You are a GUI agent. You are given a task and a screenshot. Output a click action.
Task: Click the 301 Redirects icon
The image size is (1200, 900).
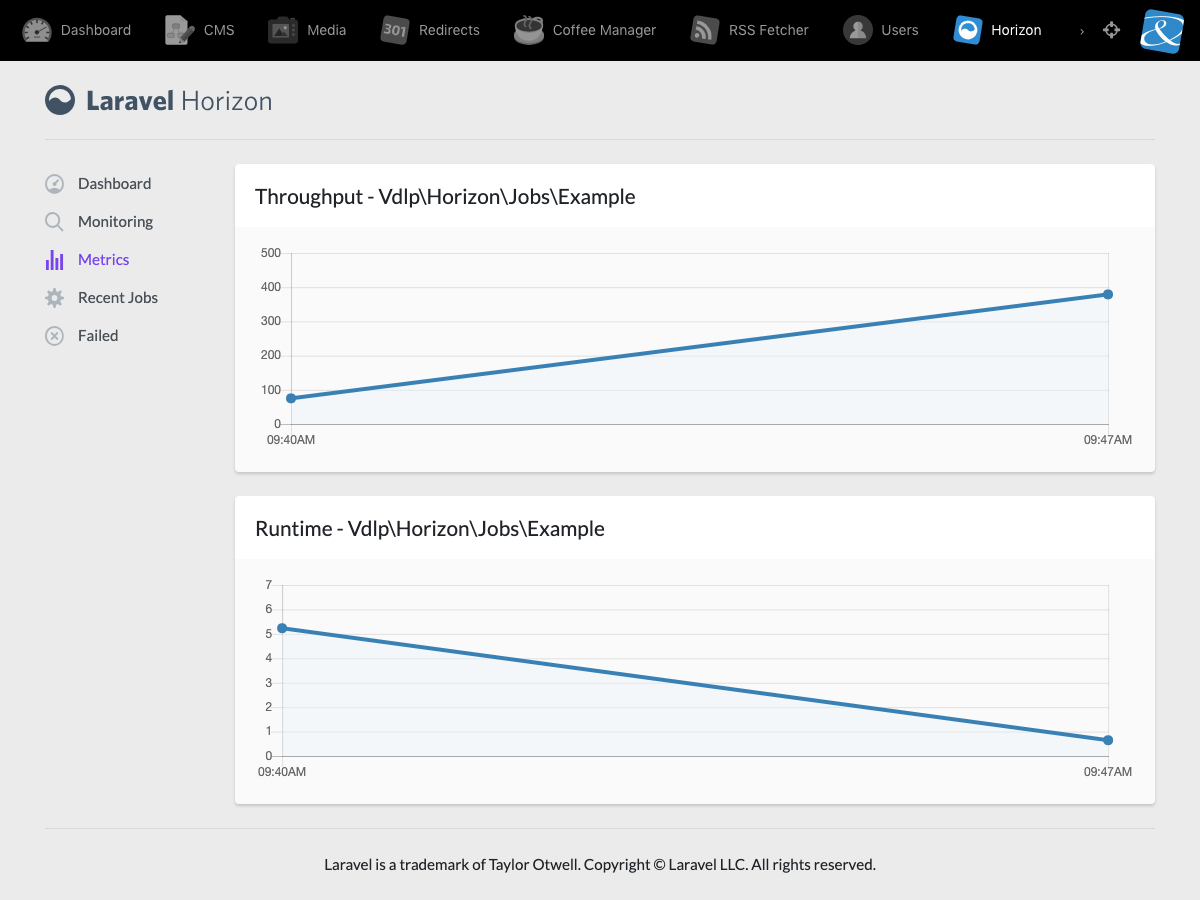pyautogui.click(x=395, y=30)
